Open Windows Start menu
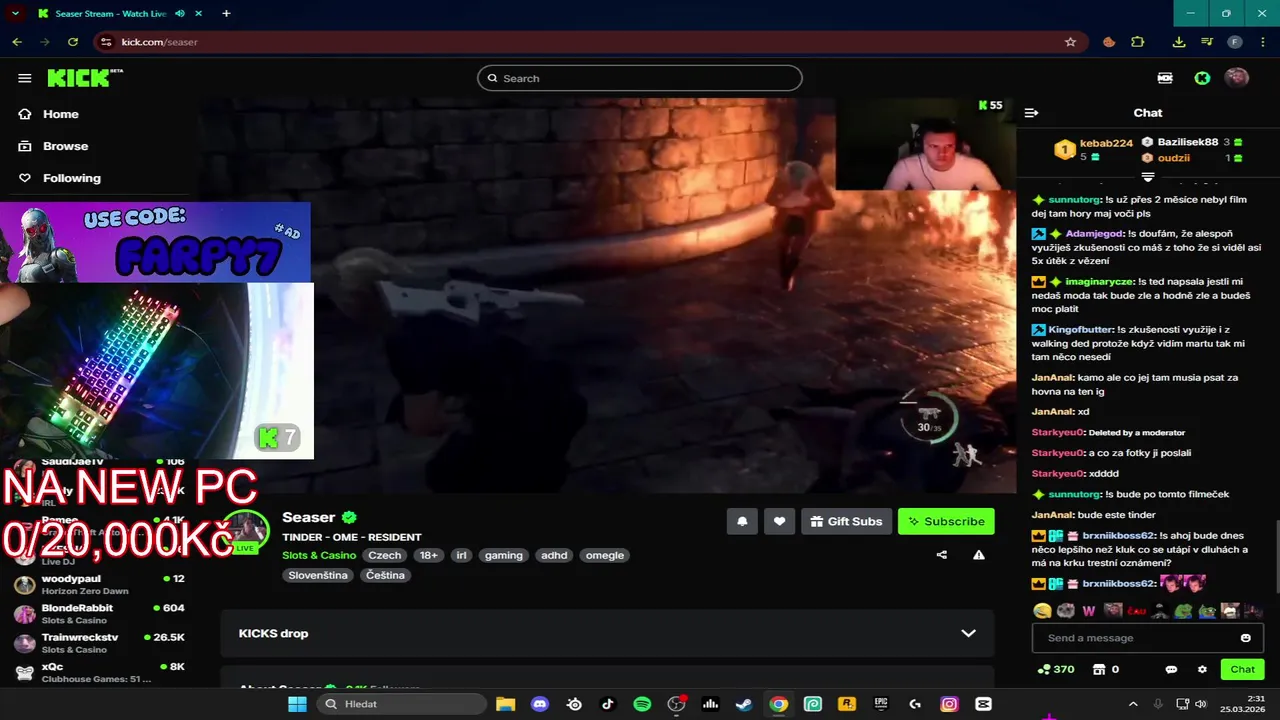Screen dimensions: 1280x720 (297, 704)
